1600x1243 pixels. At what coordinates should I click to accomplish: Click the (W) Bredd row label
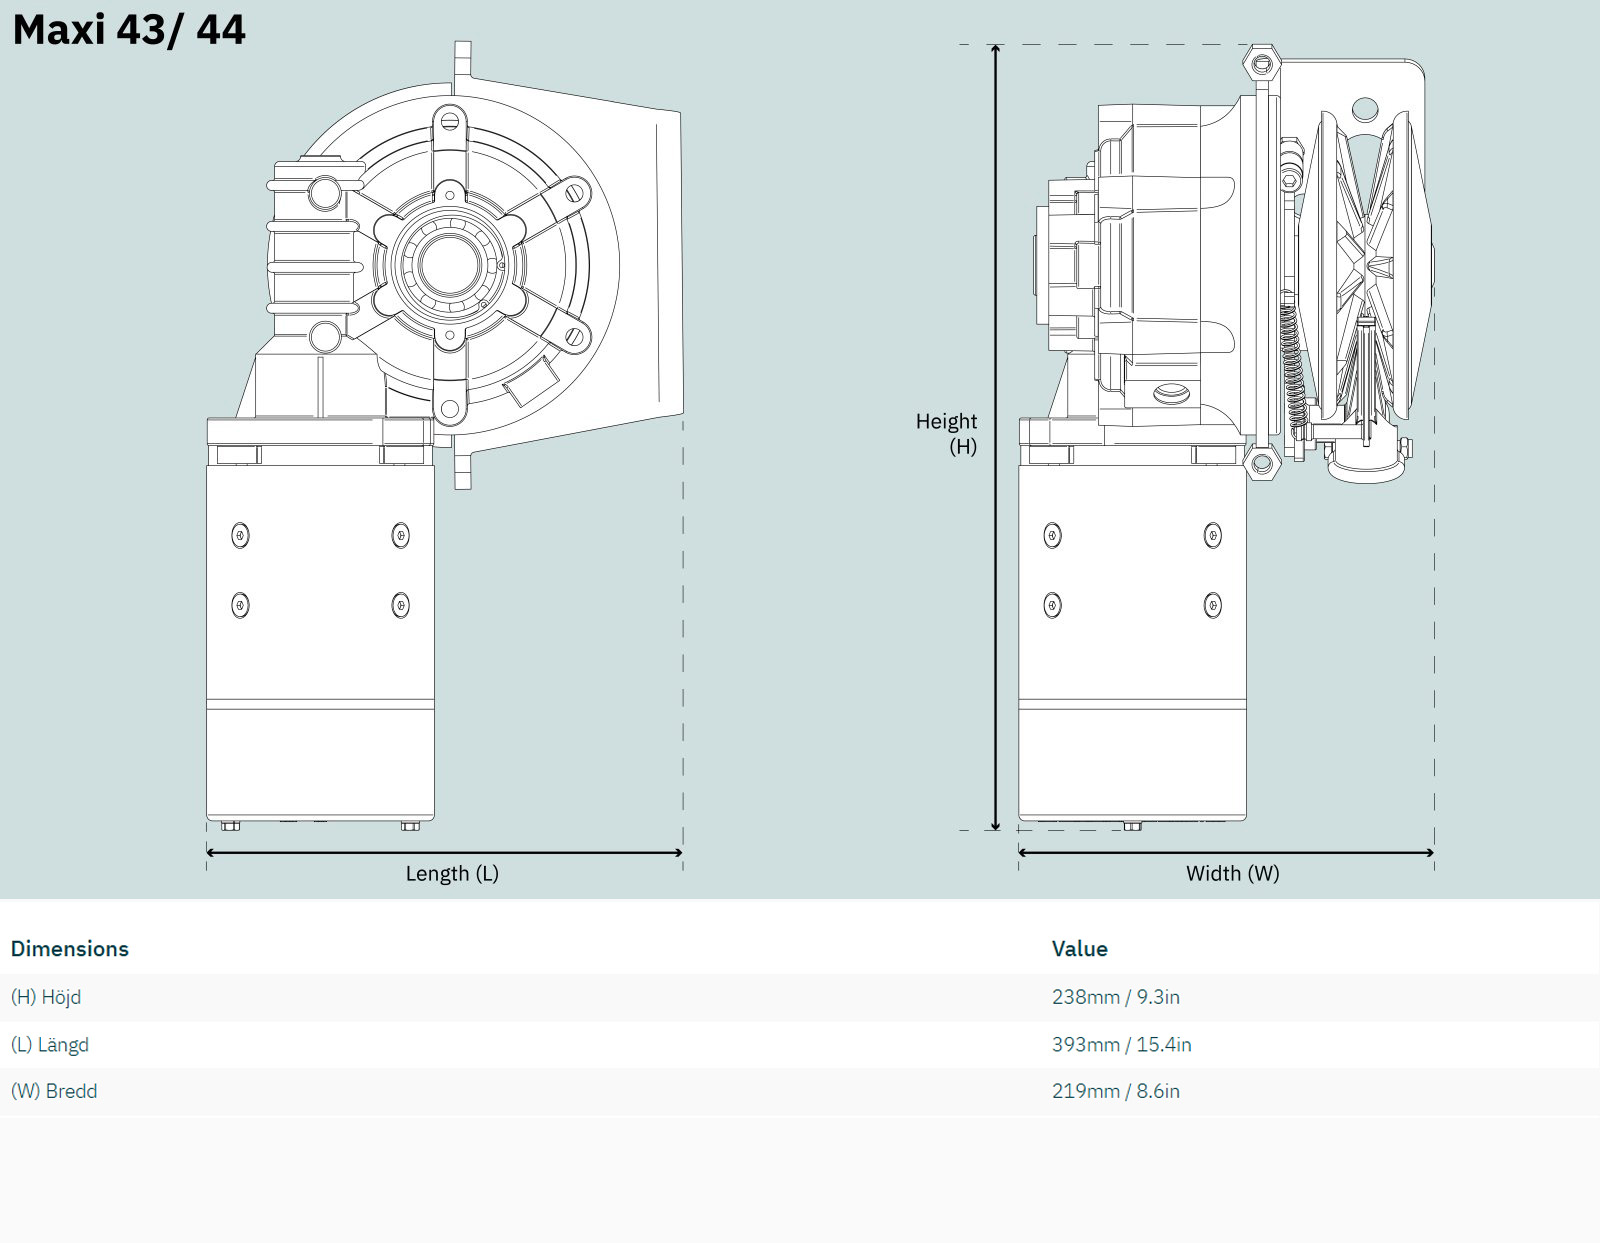tap(54, 1091)
